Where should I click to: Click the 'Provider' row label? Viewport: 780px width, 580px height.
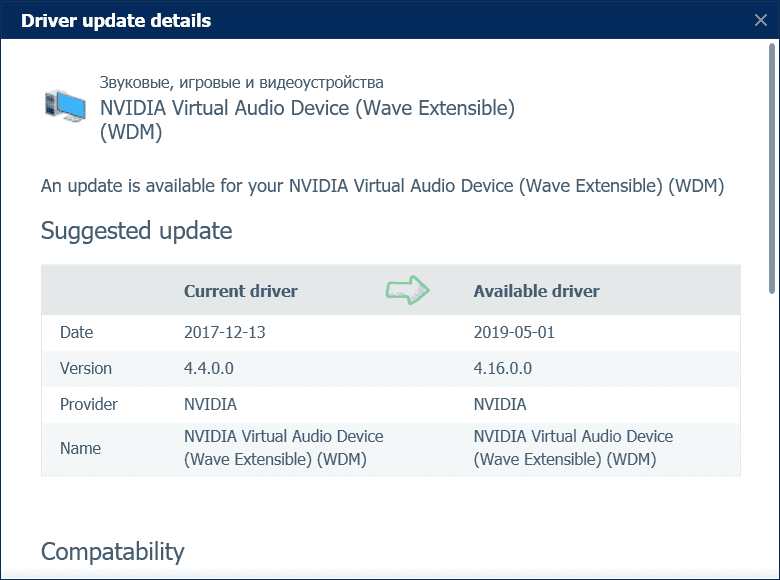point(89,404)
